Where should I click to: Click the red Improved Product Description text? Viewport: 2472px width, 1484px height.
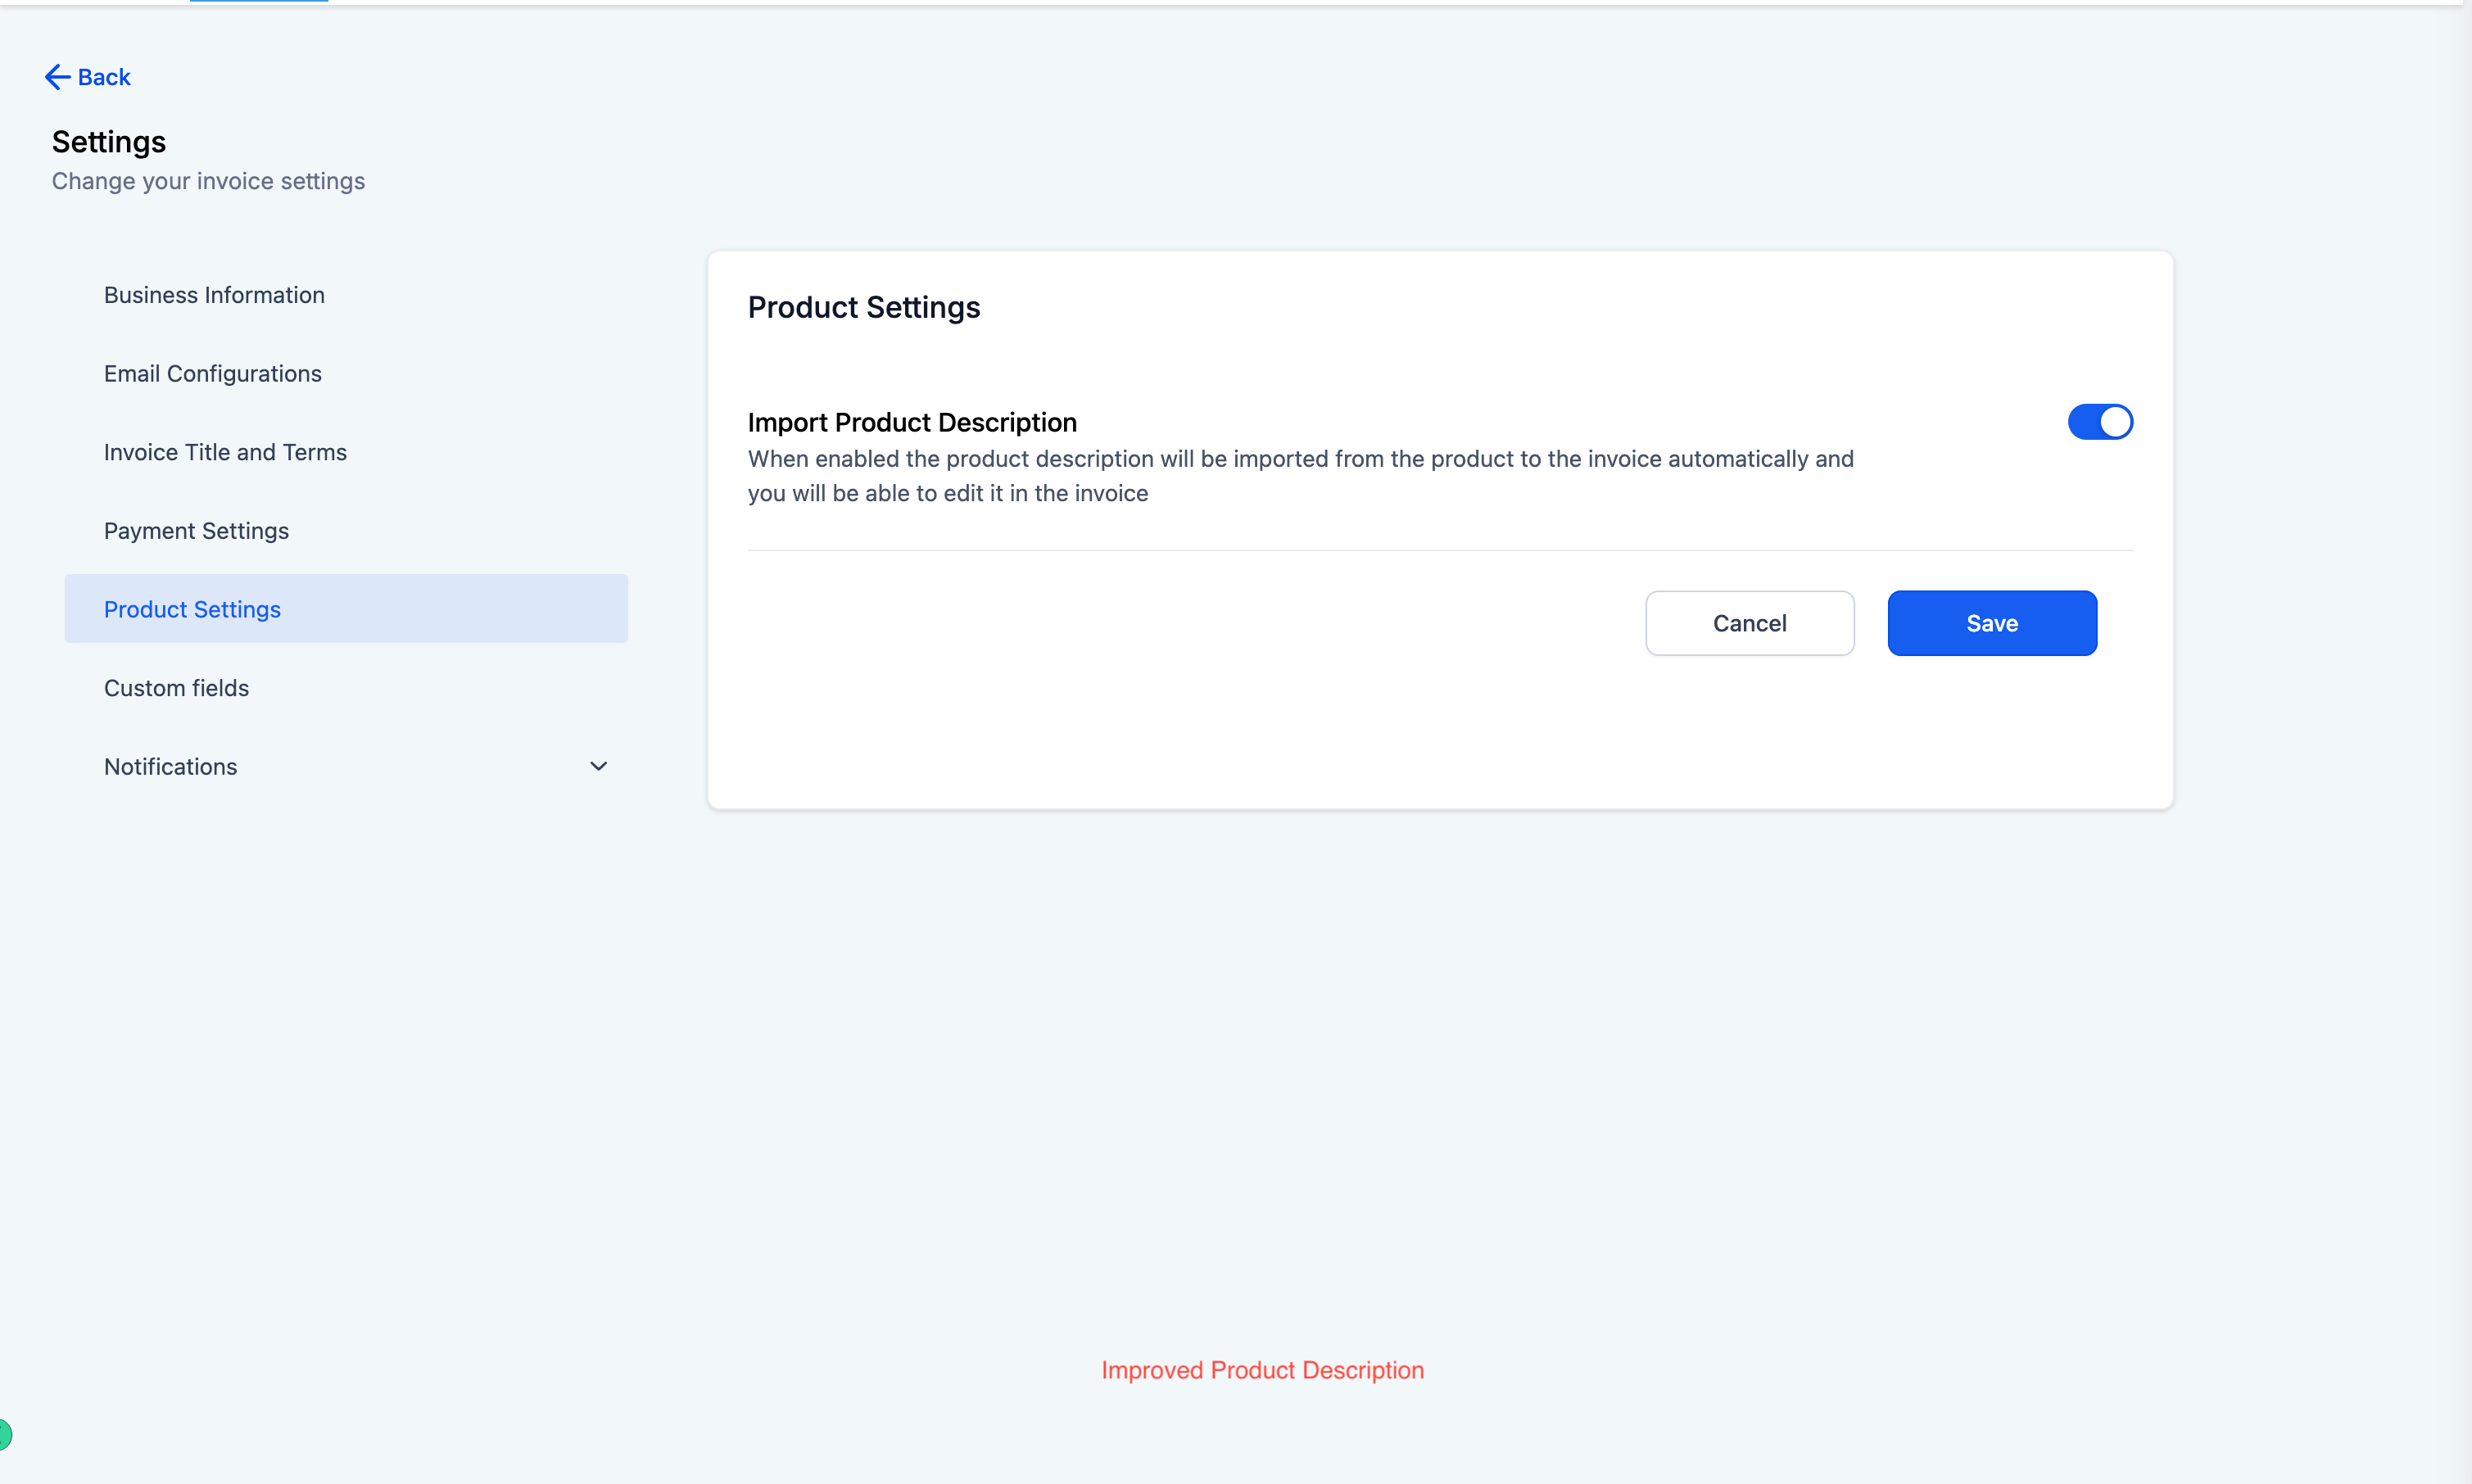point(1262,1370)
